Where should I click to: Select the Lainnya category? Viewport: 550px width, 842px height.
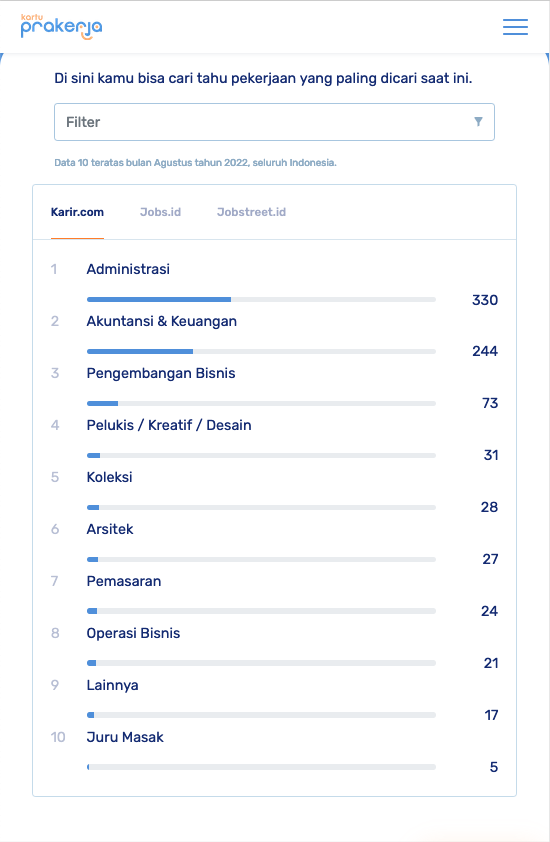point(112,685)
